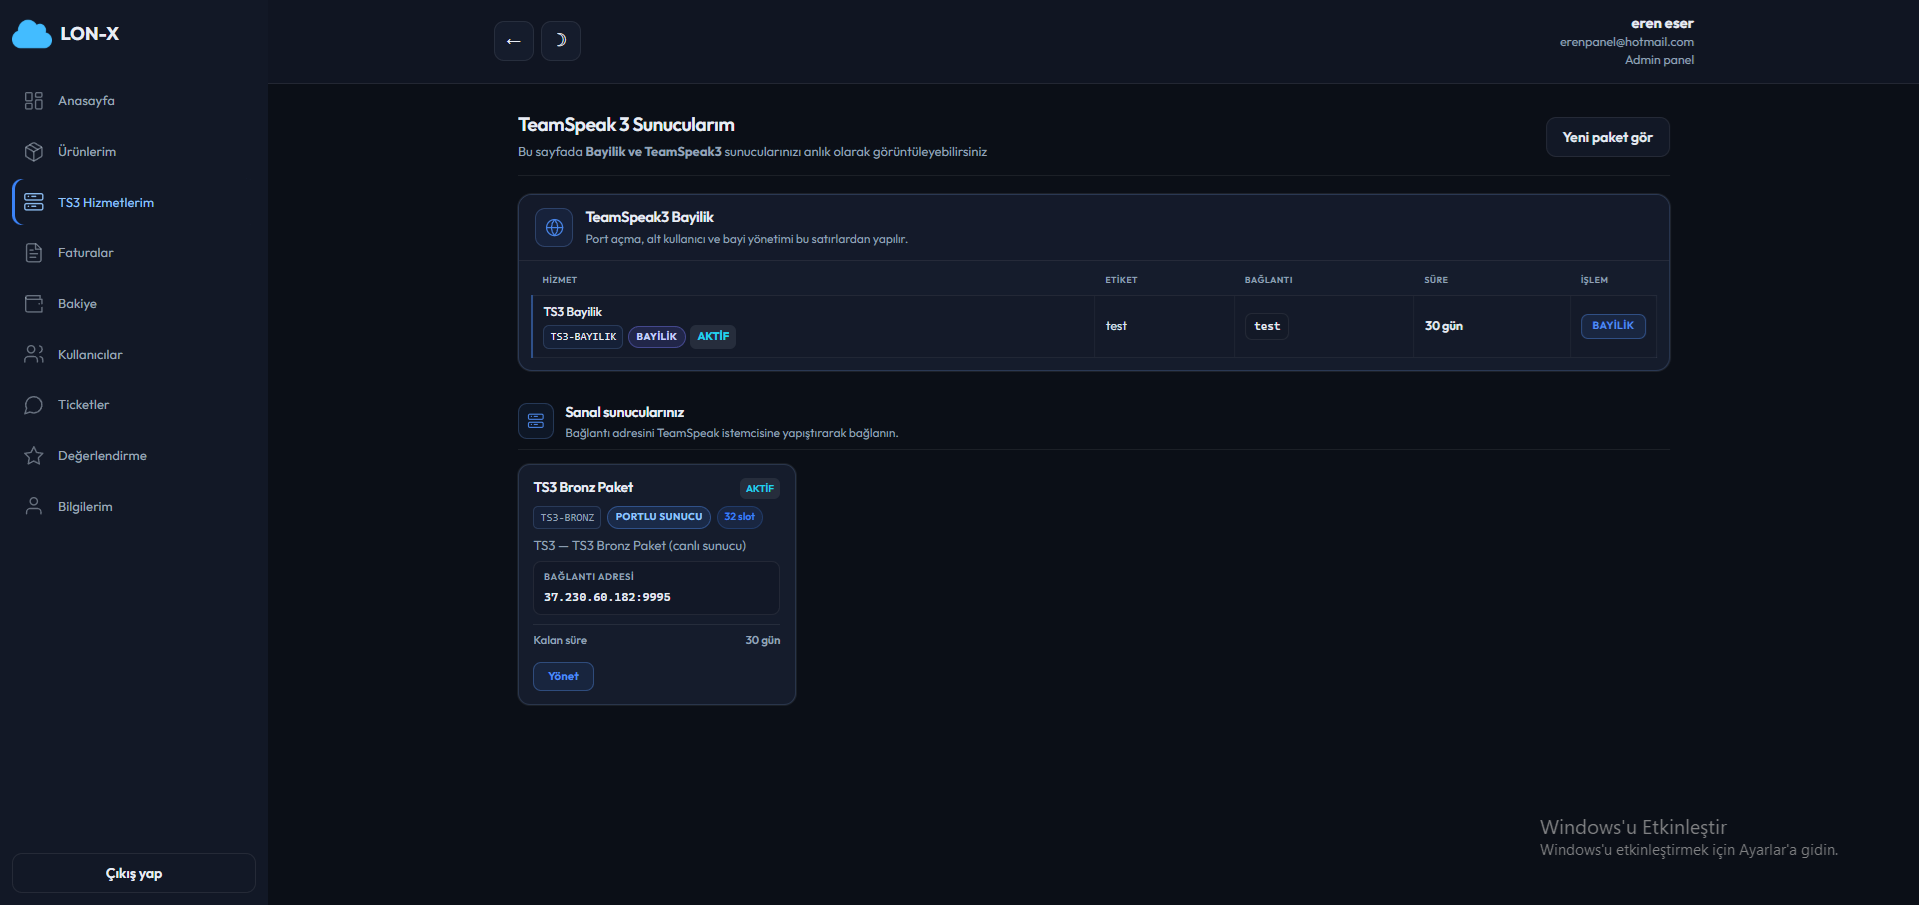Image resolution: width=1919 pixels, height=905 pixels.
Task: Open the Ürünlerim menu item
Action: (134, 152)
